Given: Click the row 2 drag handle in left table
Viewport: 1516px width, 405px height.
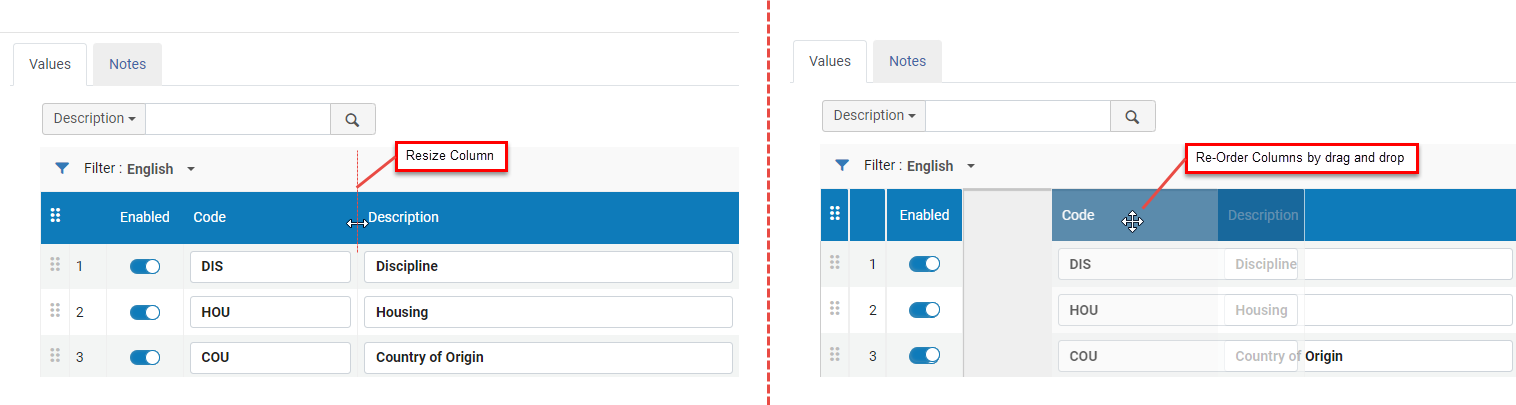Looking at the screenshot, I should click(55, 311).
